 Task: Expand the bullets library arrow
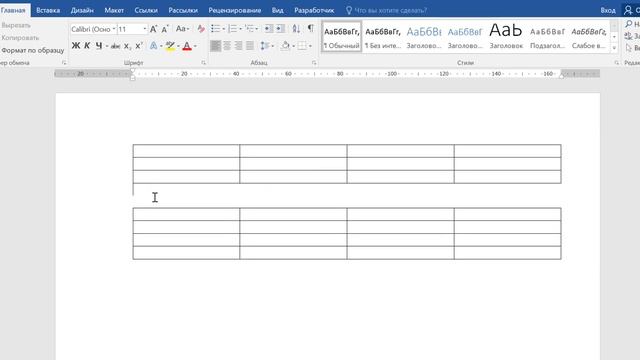224,29
